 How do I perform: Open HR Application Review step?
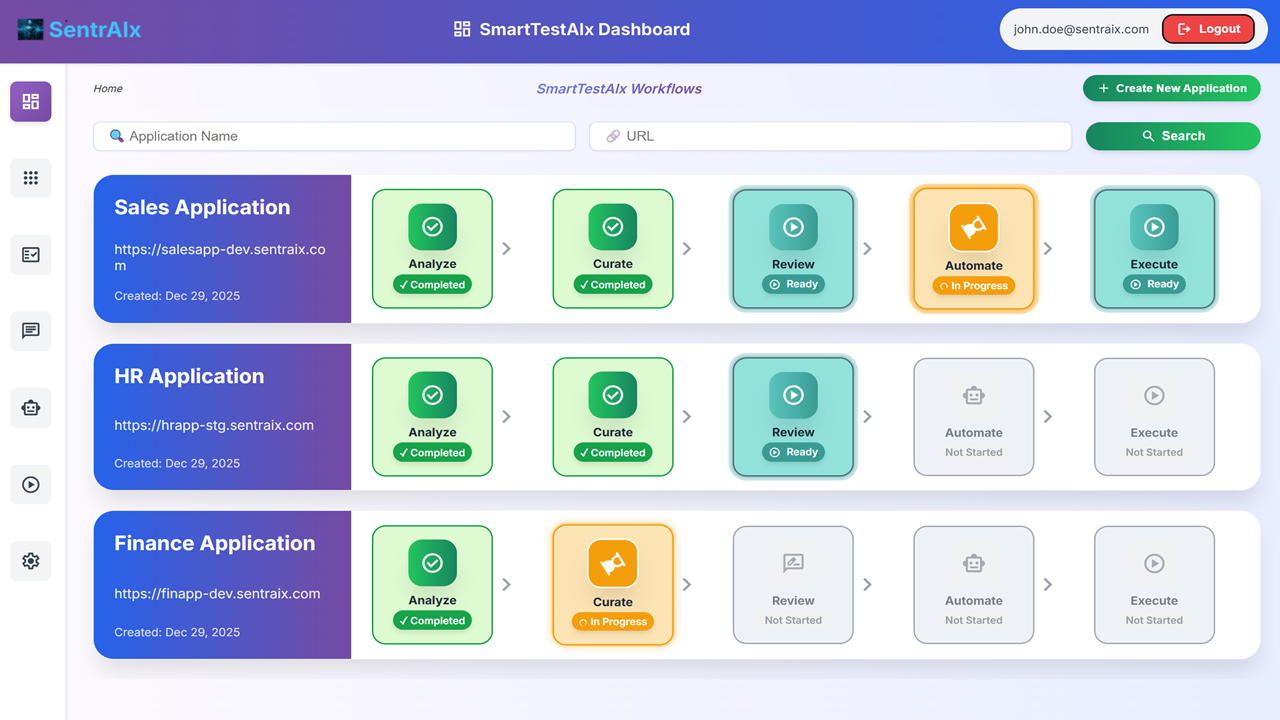point(793,417)
